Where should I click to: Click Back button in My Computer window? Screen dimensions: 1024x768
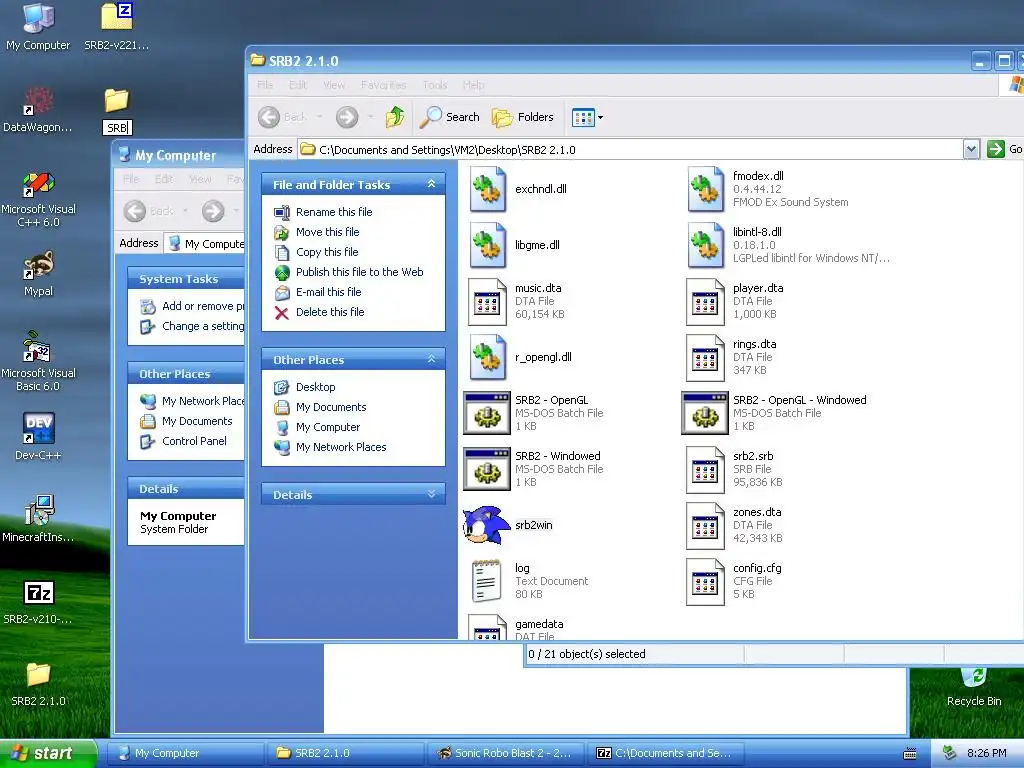click(150, 211)
